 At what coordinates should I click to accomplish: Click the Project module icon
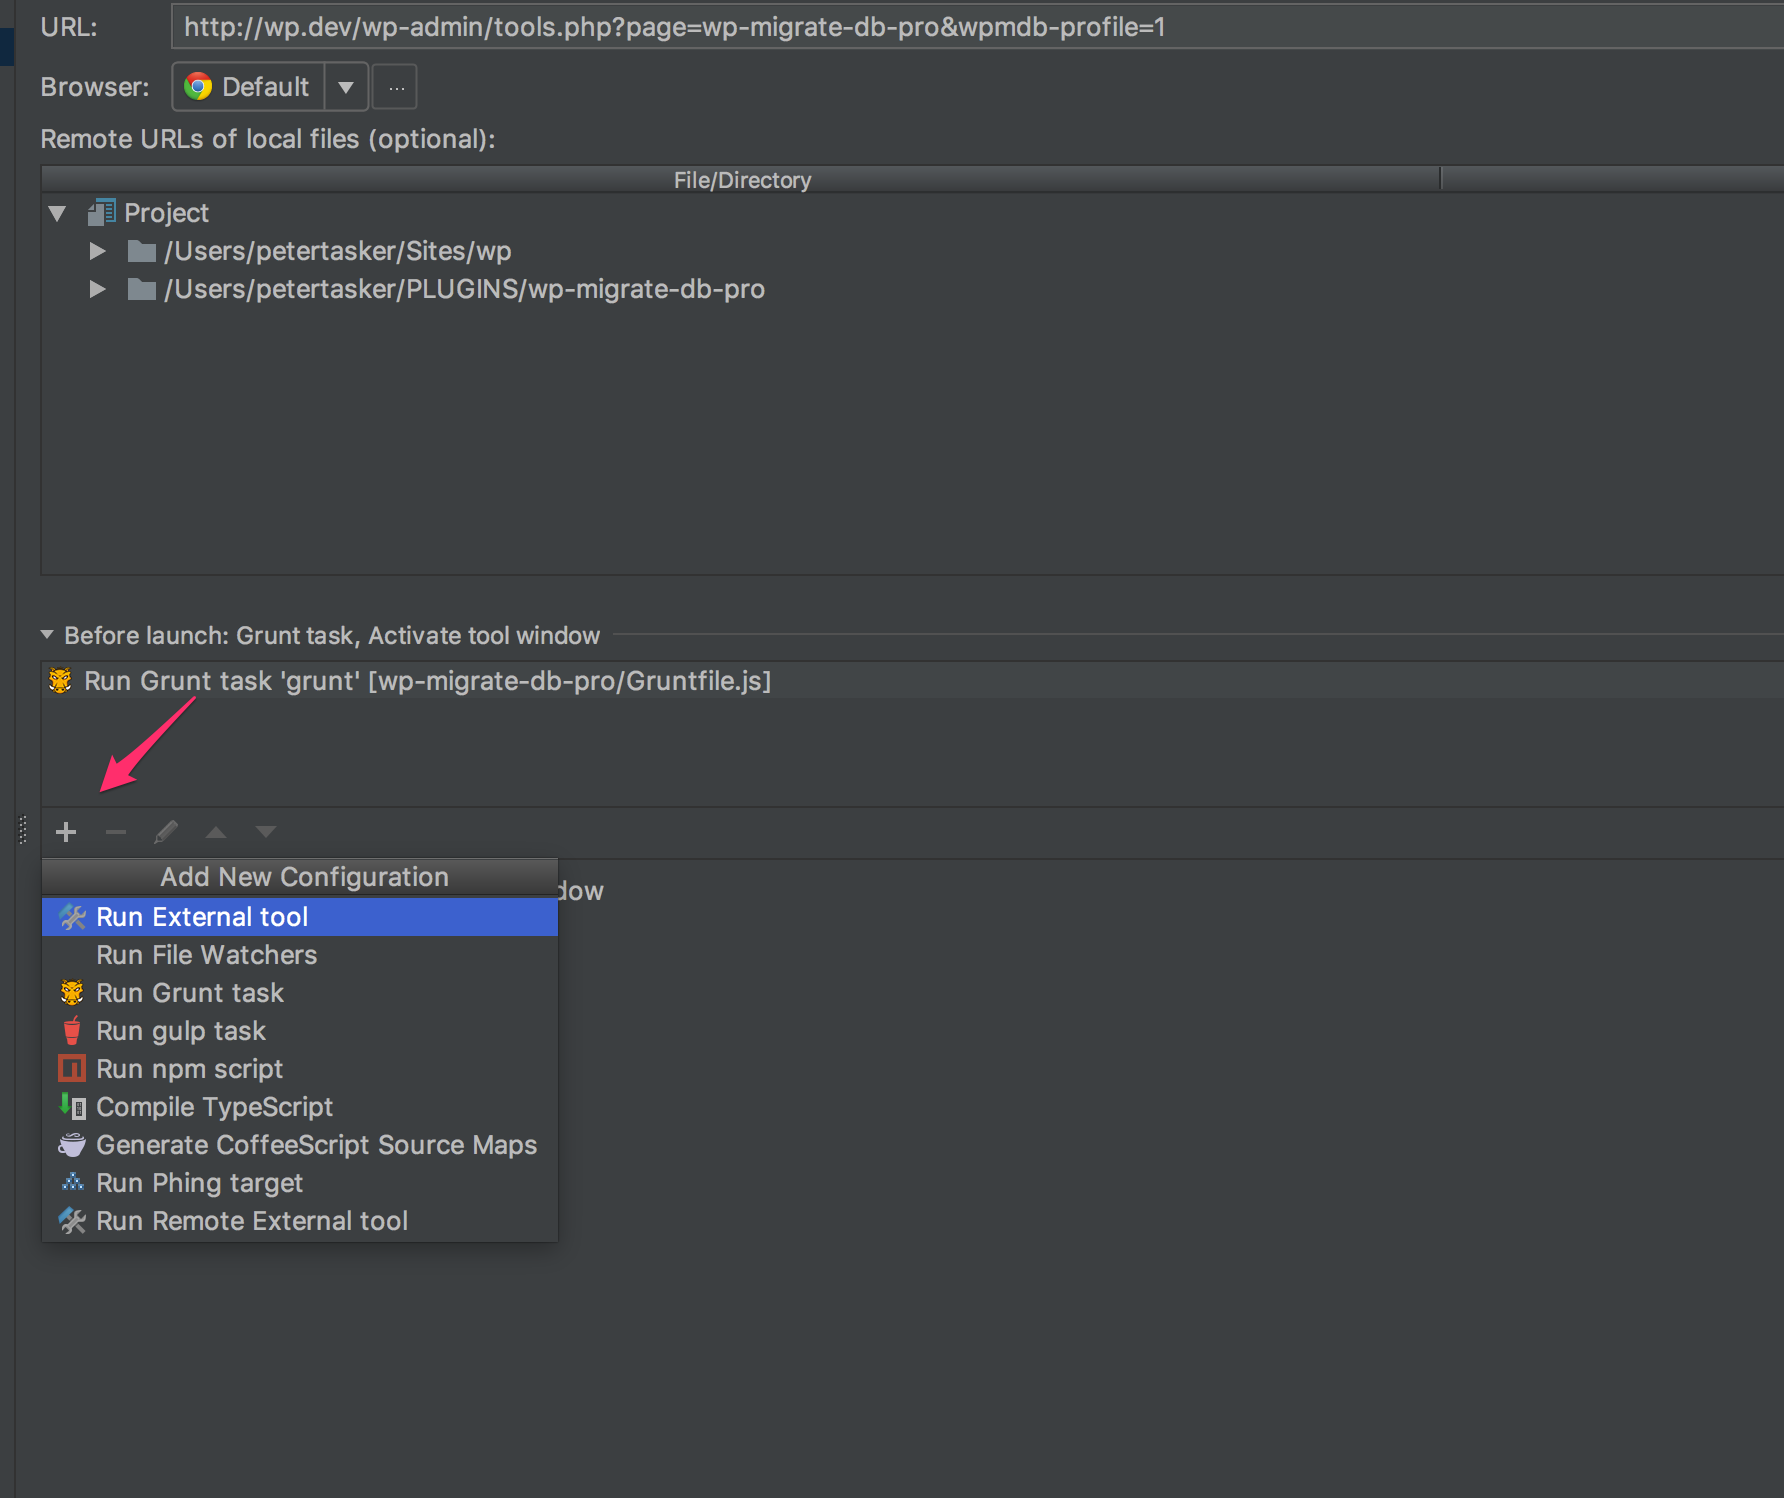(102, 212)
